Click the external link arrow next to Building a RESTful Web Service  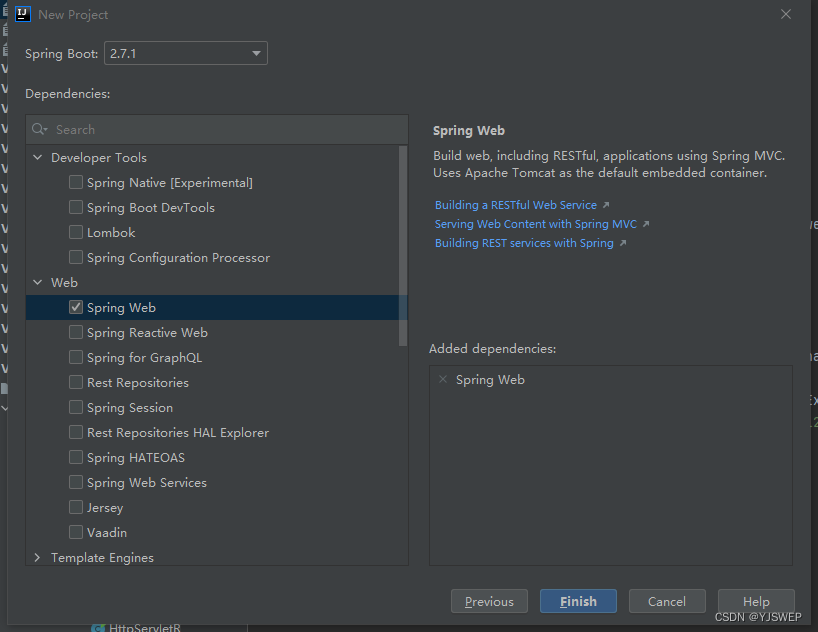point(606,205)
